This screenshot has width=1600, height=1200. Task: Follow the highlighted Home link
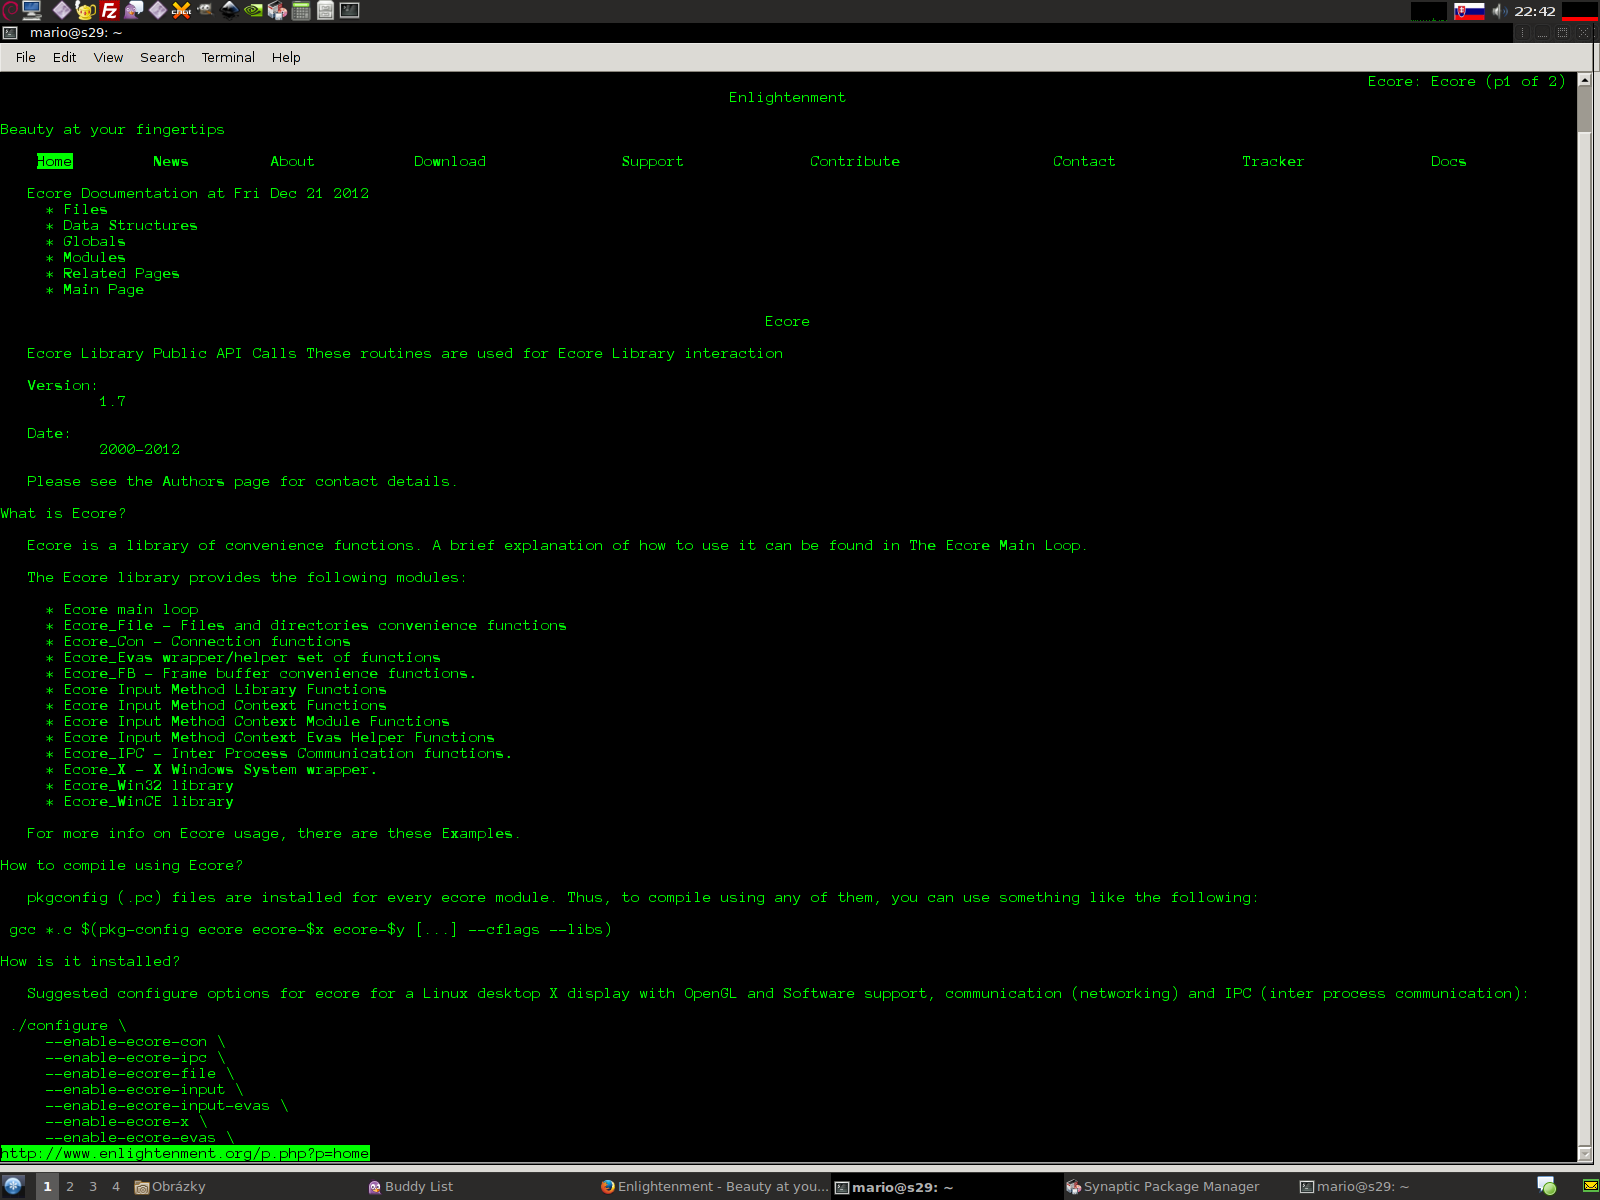[x=54, y=161]
